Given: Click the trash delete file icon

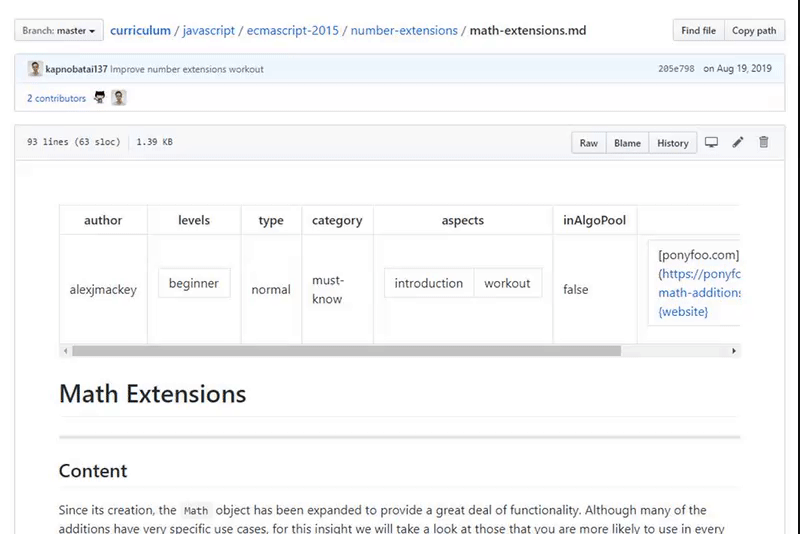Looking at the screenshot, I should point(764,143).
